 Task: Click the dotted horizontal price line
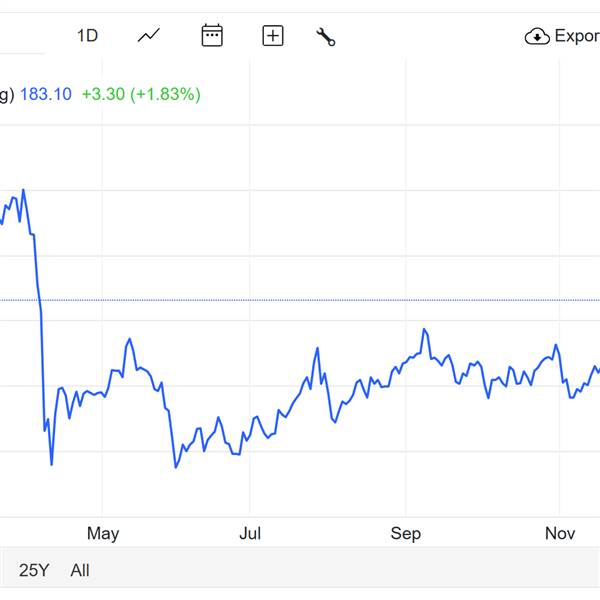pyautogui.click(x=300, y=300)
